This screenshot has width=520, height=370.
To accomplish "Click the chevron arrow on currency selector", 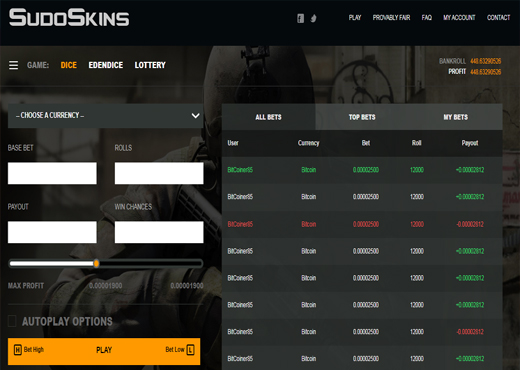I will (x=196, y=116).
